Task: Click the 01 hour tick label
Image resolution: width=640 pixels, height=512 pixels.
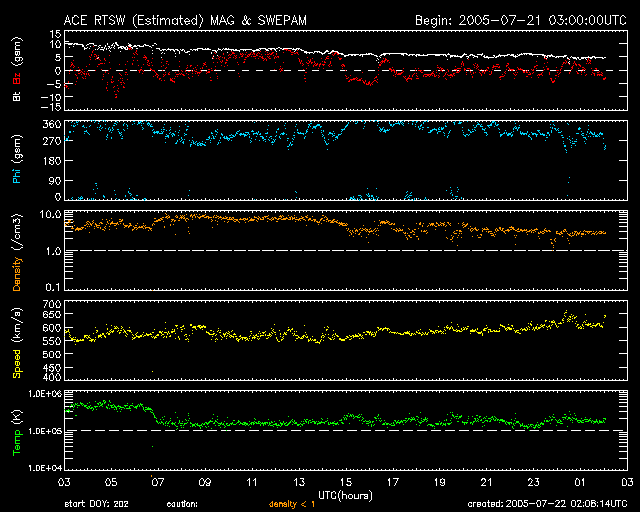Action: [x=579, y=482]
